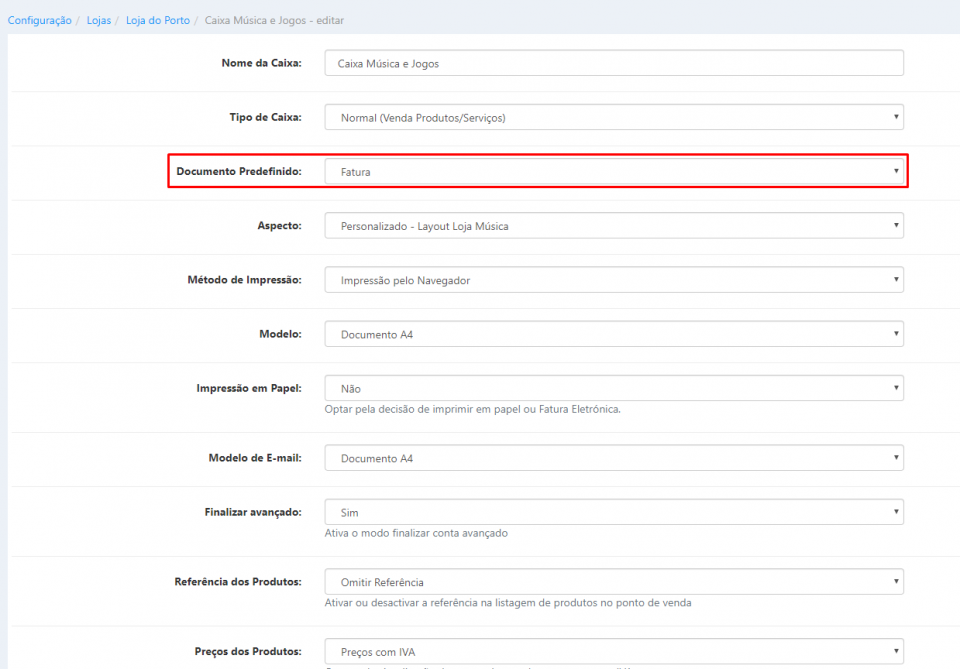Viewport: 960px width, 669px height.
Task: Open the Modelo de E-mail dropdown
Action: click(x=614, y=458)
